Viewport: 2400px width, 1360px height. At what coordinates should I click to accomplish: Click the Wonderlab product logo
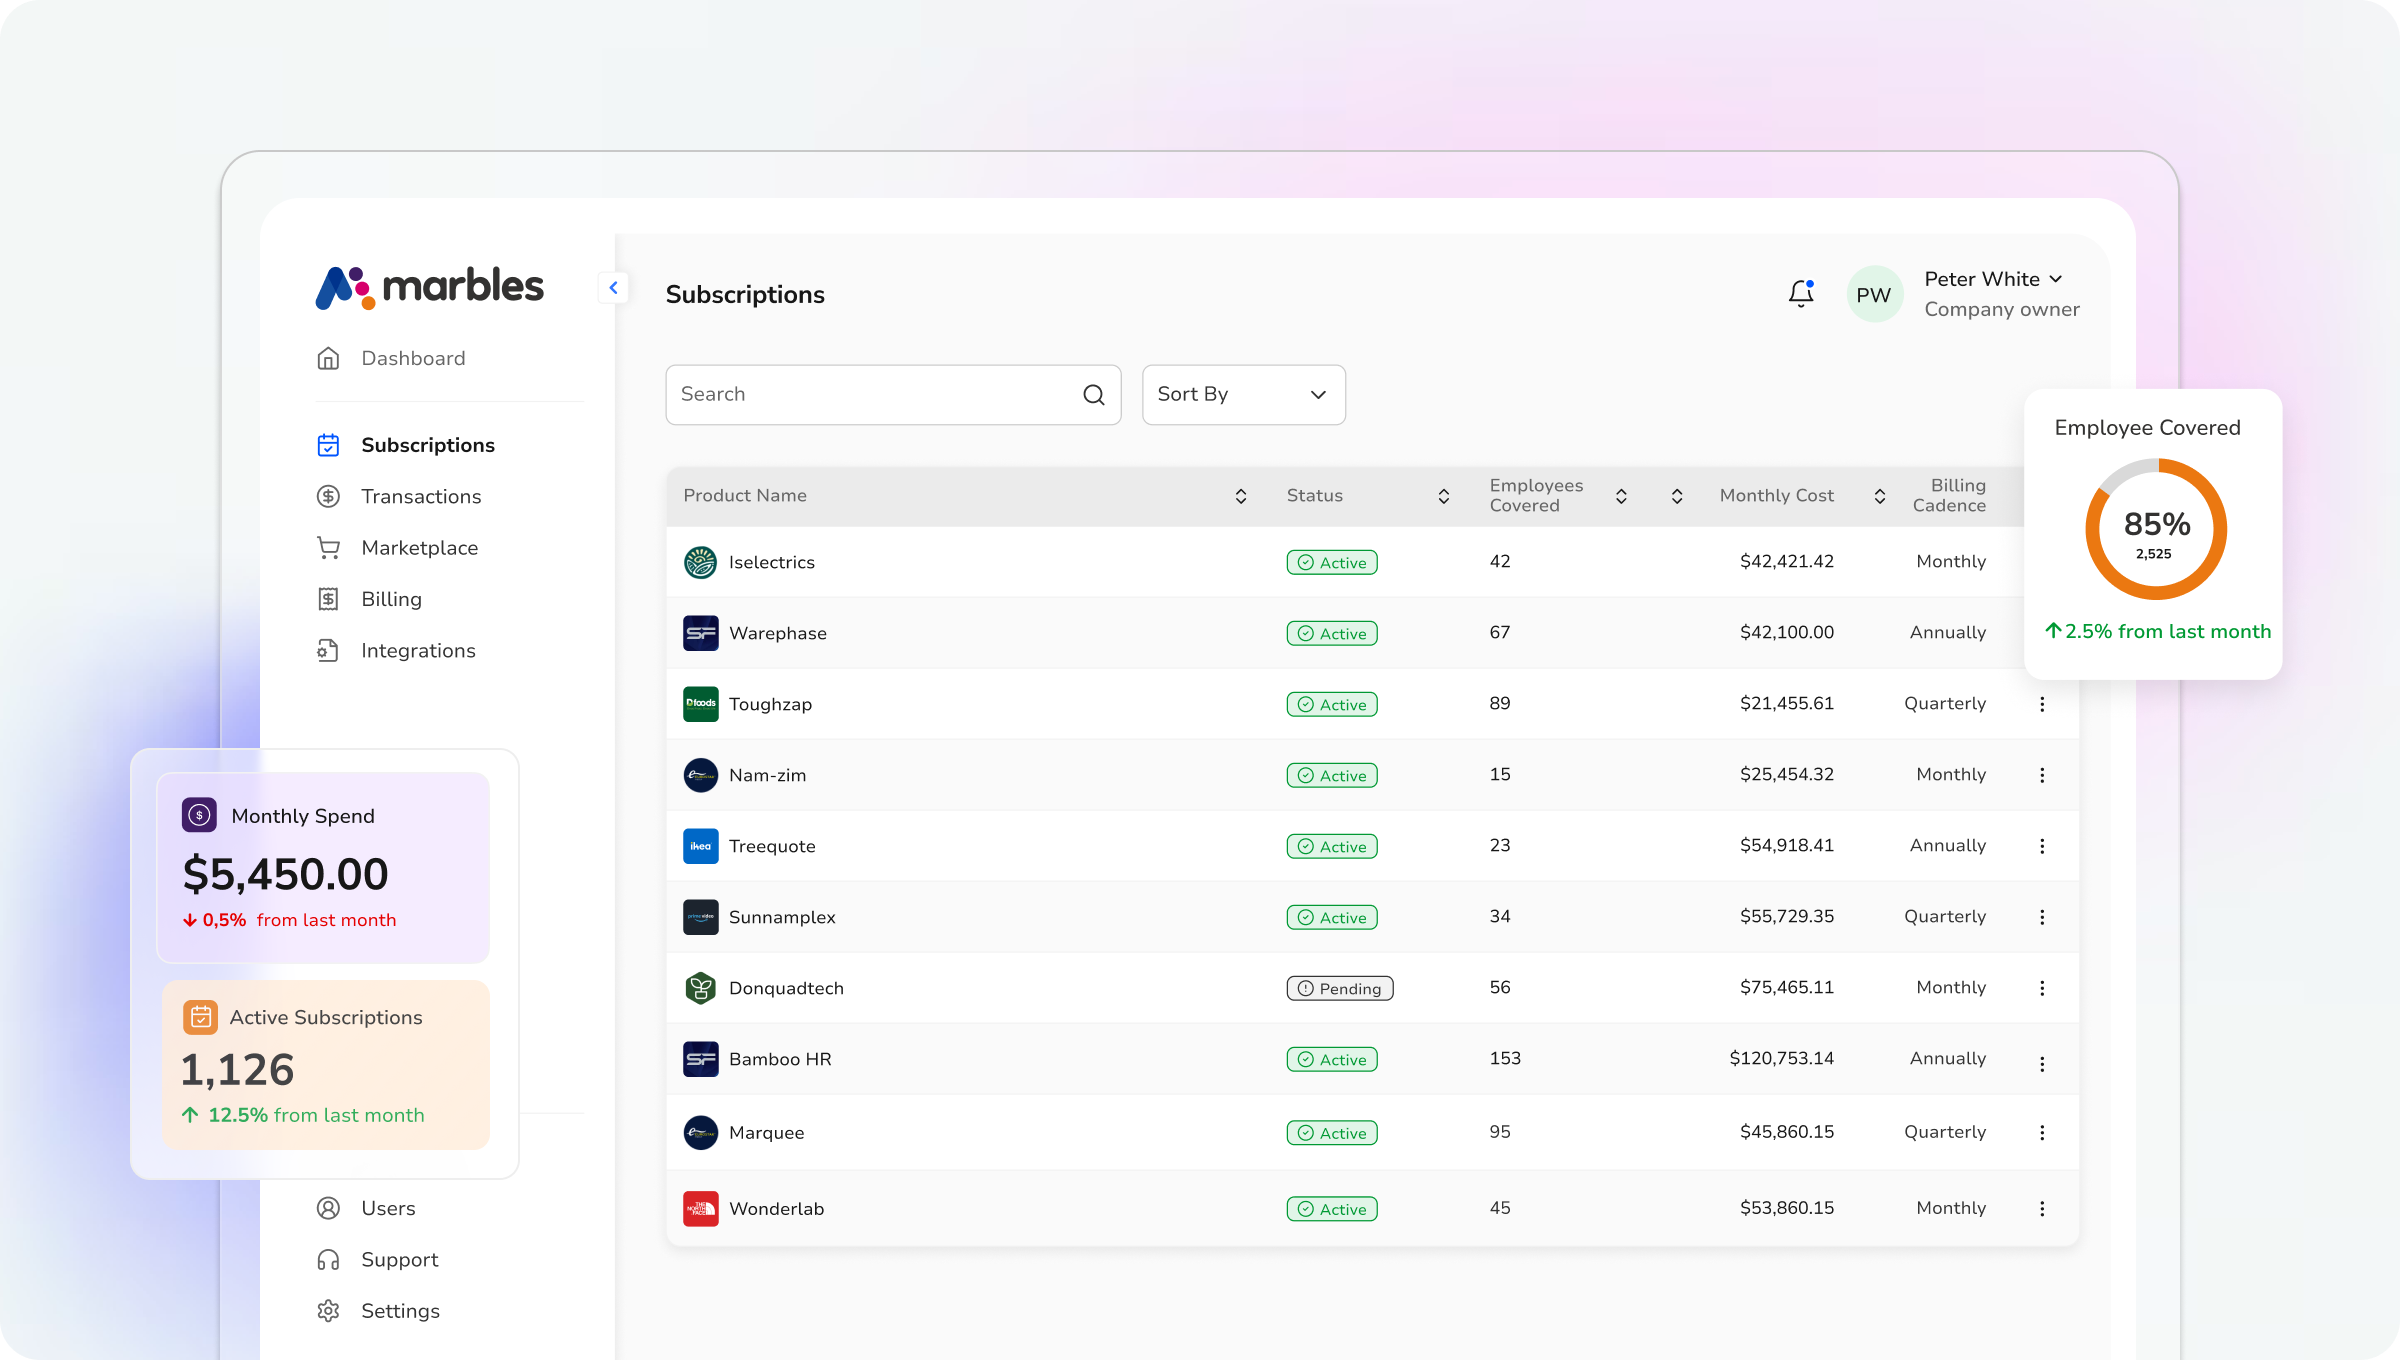pos(700,1209)
